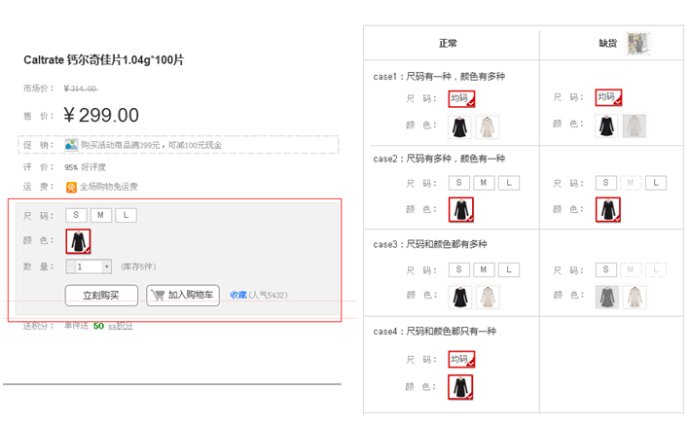Select 均码 size in case4
690x426 pixels.
tap(462, 359)
